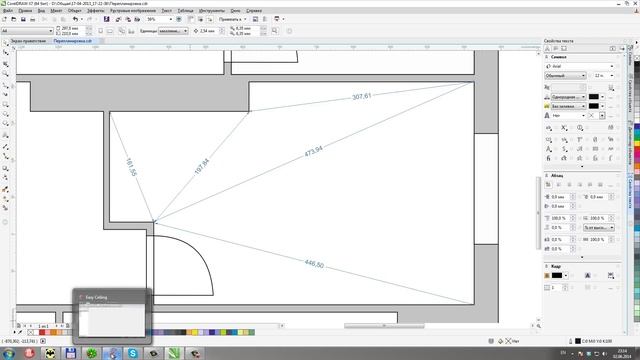Switch to the Перепланировка.cdr document tab
The image size is (640, 360).
click(73, 41)
